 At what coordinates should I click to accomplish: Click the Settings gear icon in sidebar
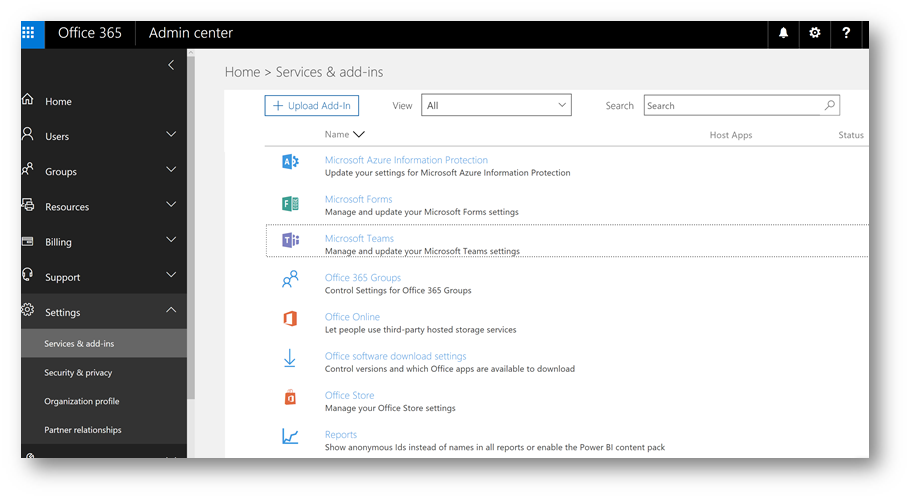pyautogui.click(x=27, y=310)
